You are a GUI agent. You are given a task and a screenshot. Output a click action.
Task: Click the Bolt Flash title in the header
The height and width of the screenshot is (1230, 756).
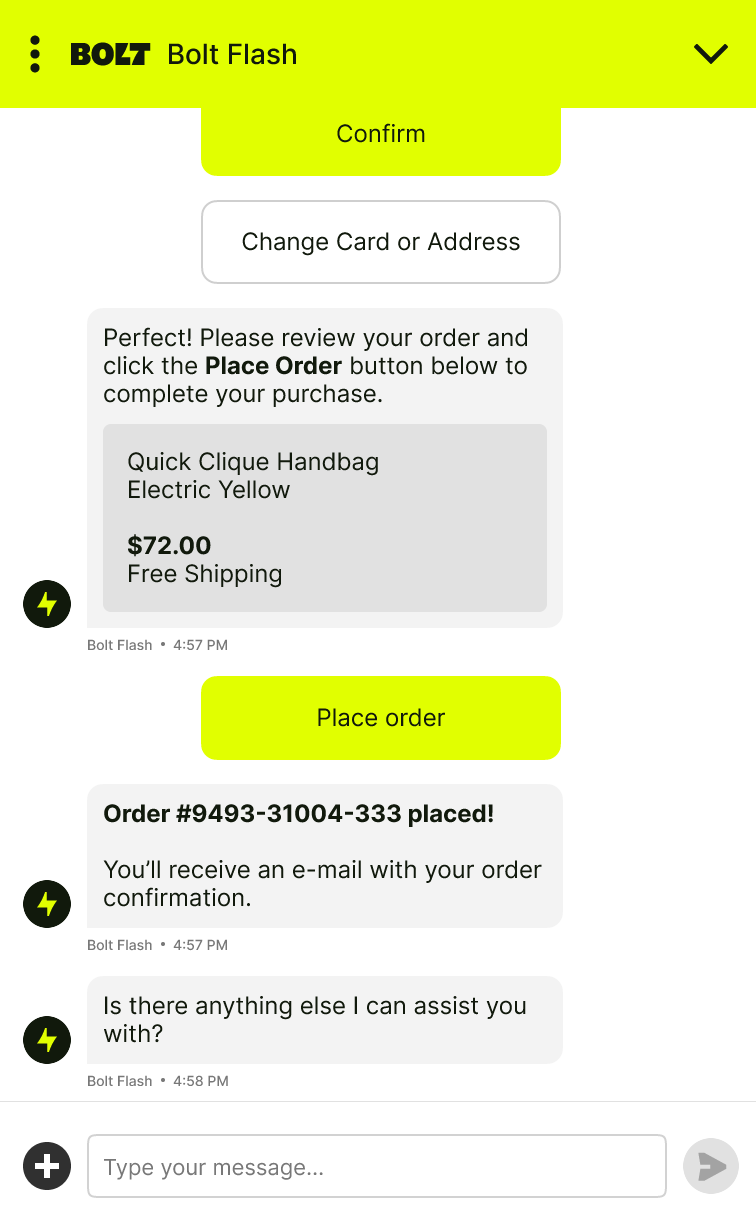(x=231, y=54)
